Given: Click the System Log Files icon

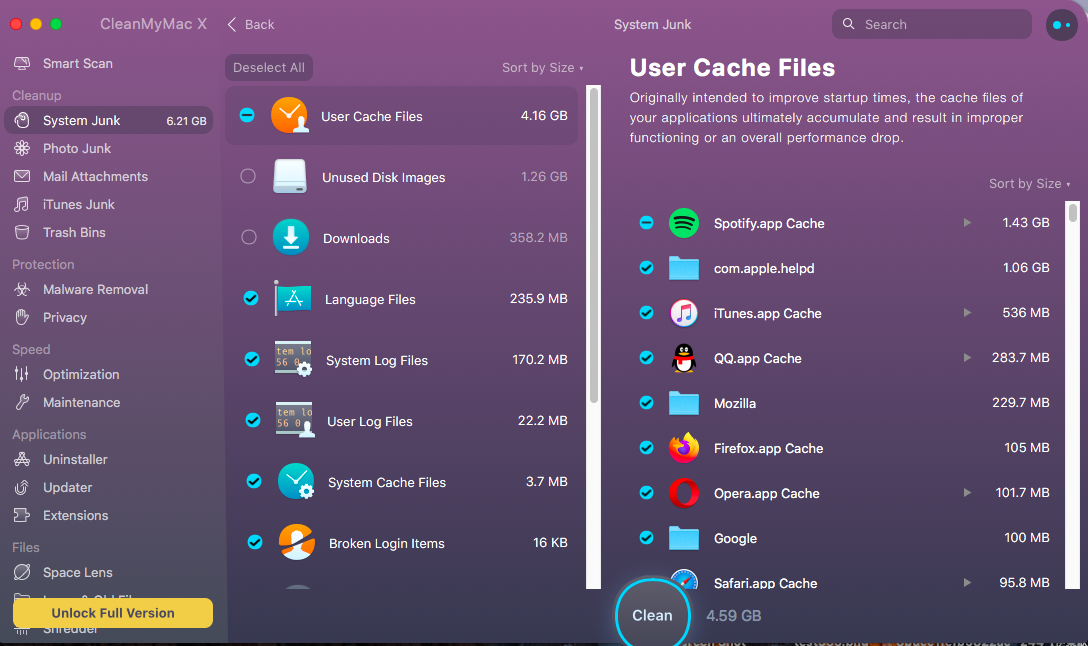Looking at the screenshot, I should pos(294,359).
